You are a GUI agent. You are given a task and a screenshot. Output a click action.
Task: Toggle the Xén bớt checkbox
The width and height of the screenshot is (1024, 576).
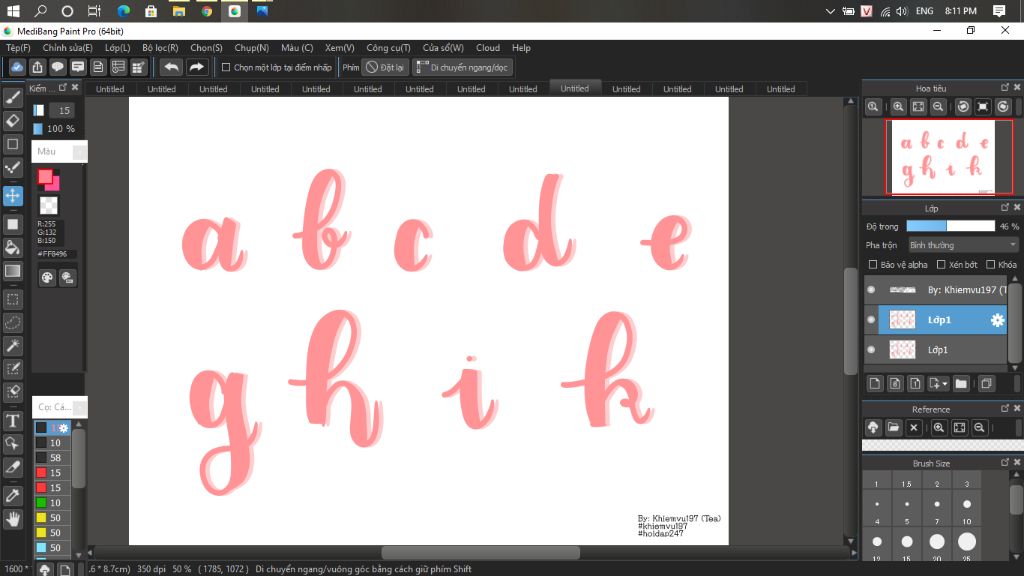point(941,264)
